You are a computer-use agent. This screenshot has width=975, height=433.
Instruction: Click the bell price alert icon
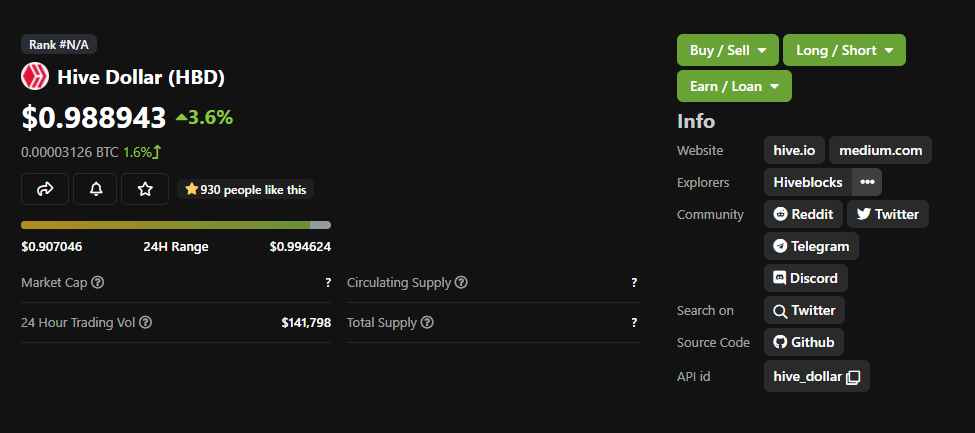coord(95,189)
